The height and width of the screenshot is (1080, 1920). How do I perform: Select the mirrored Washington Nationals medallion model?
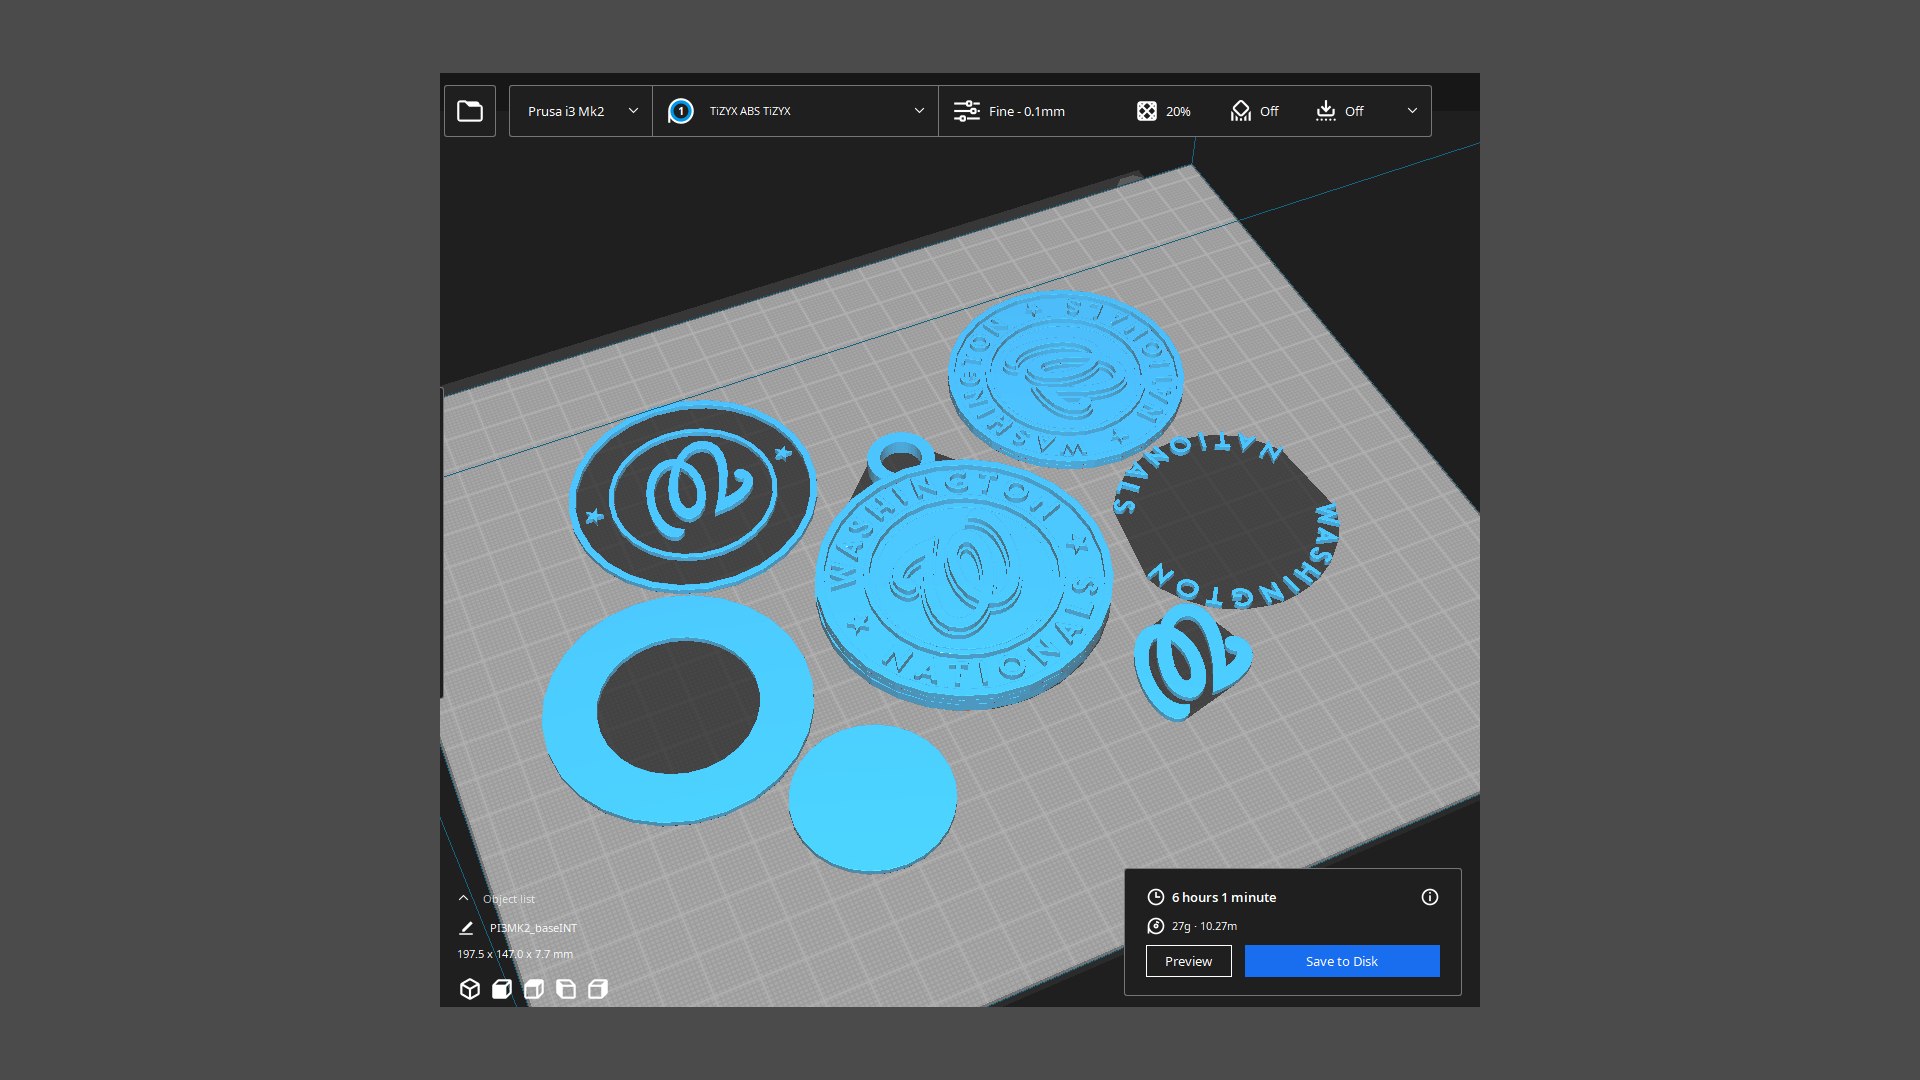(1066, 379)
